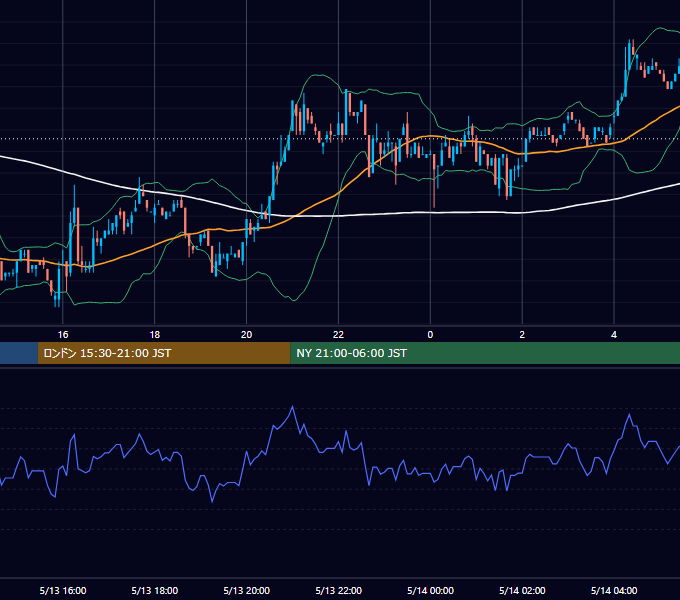
Task: Click the 16 hour label on price axis
Action: [63, 334]
